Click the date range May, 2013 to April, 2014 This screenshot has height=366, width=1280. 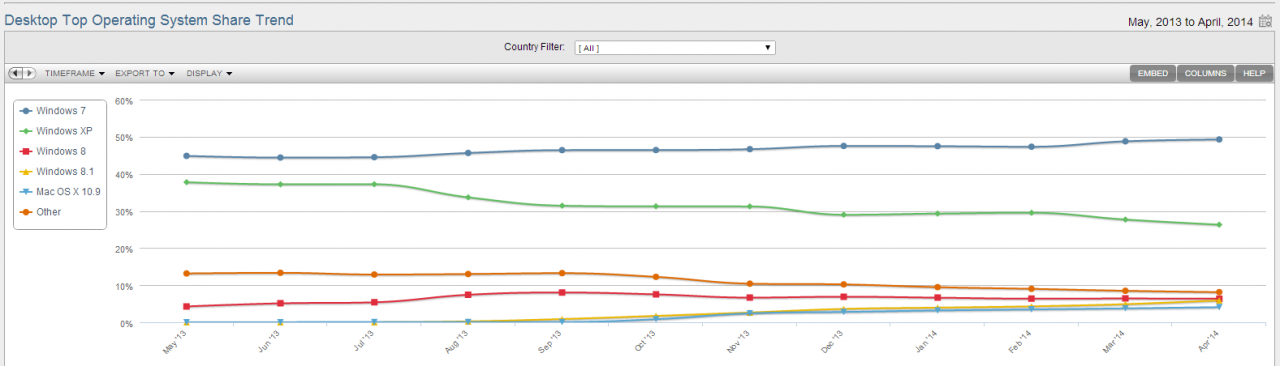[1191, 21]
